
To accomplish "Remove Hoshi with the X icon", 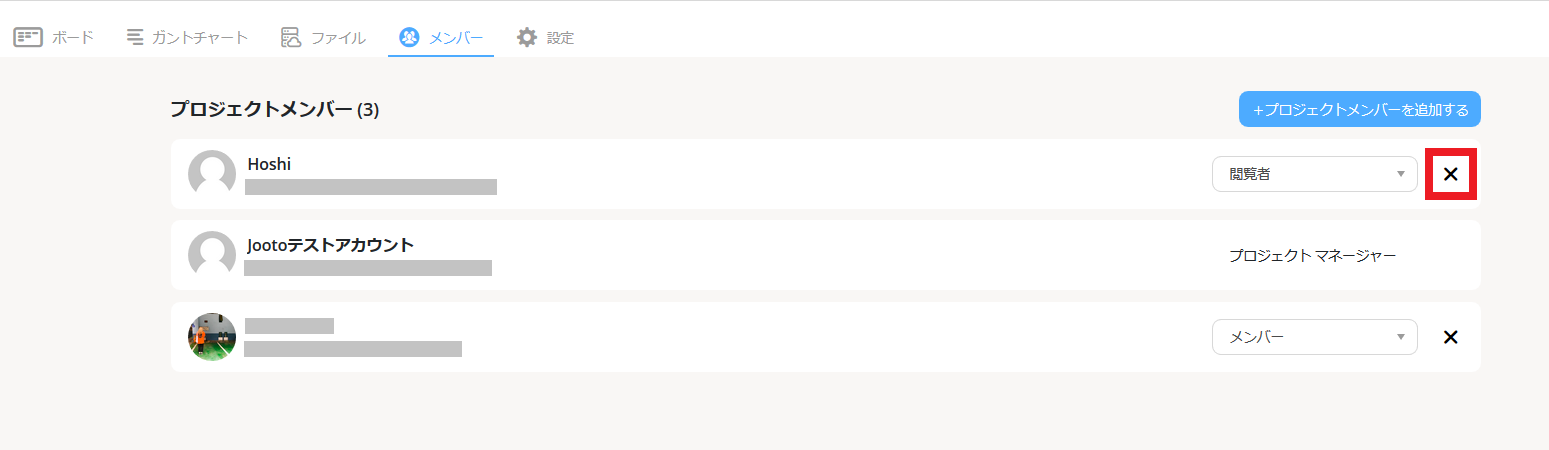I will click(x=1451, y=174).
